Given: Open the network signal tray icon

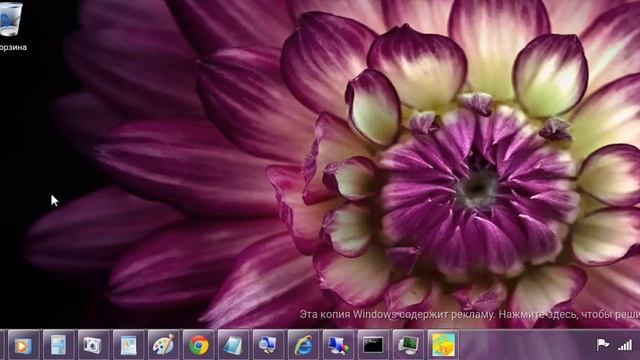Looking at the screenshot, I should [x=625, y=345].
